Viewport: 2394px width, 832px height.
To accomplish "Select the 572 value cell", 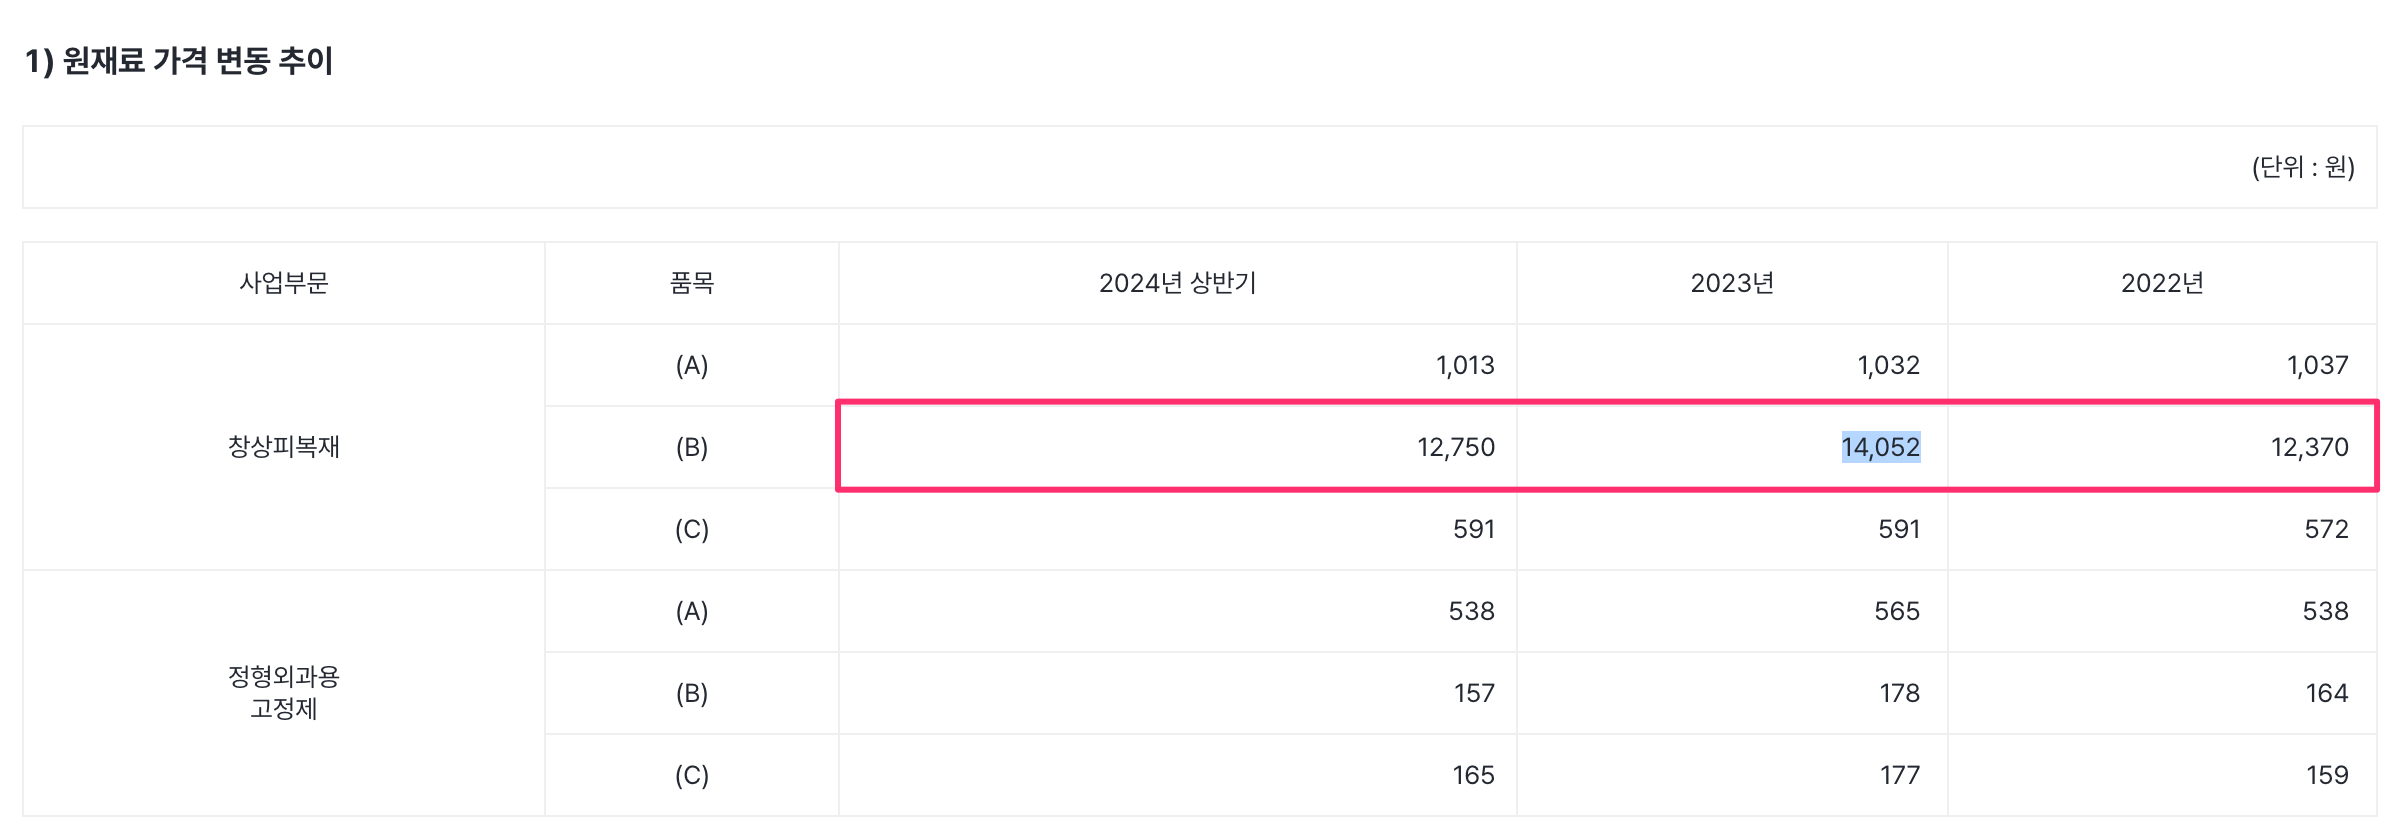I will click(x=2326, y=529).
